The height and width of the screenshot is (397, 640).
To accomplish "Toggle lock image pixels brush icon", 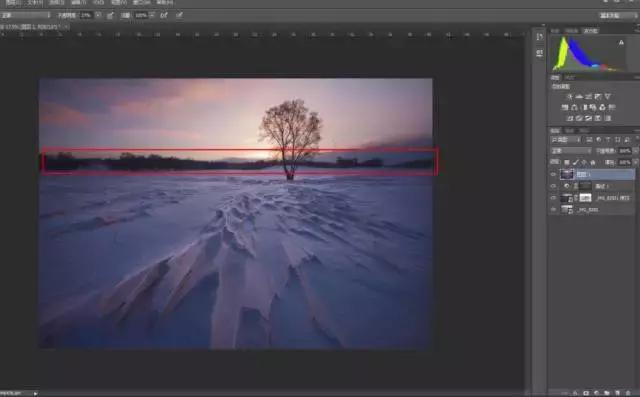I will click(576, 162).
